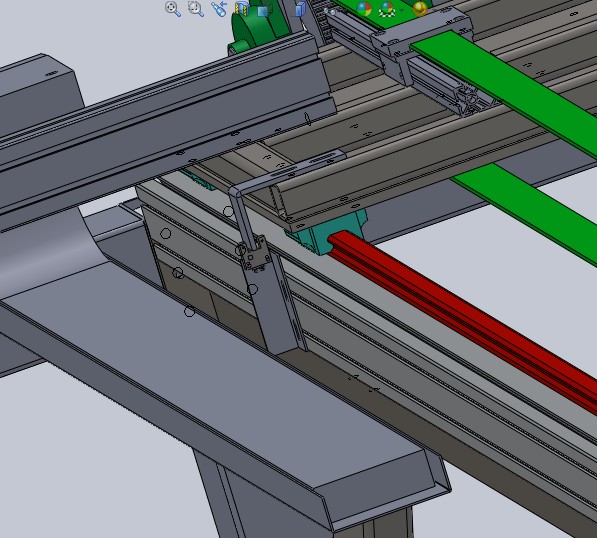The image size is (597, 538).
Task: Select the small sensor bracket block
Action: coord(256,254)
